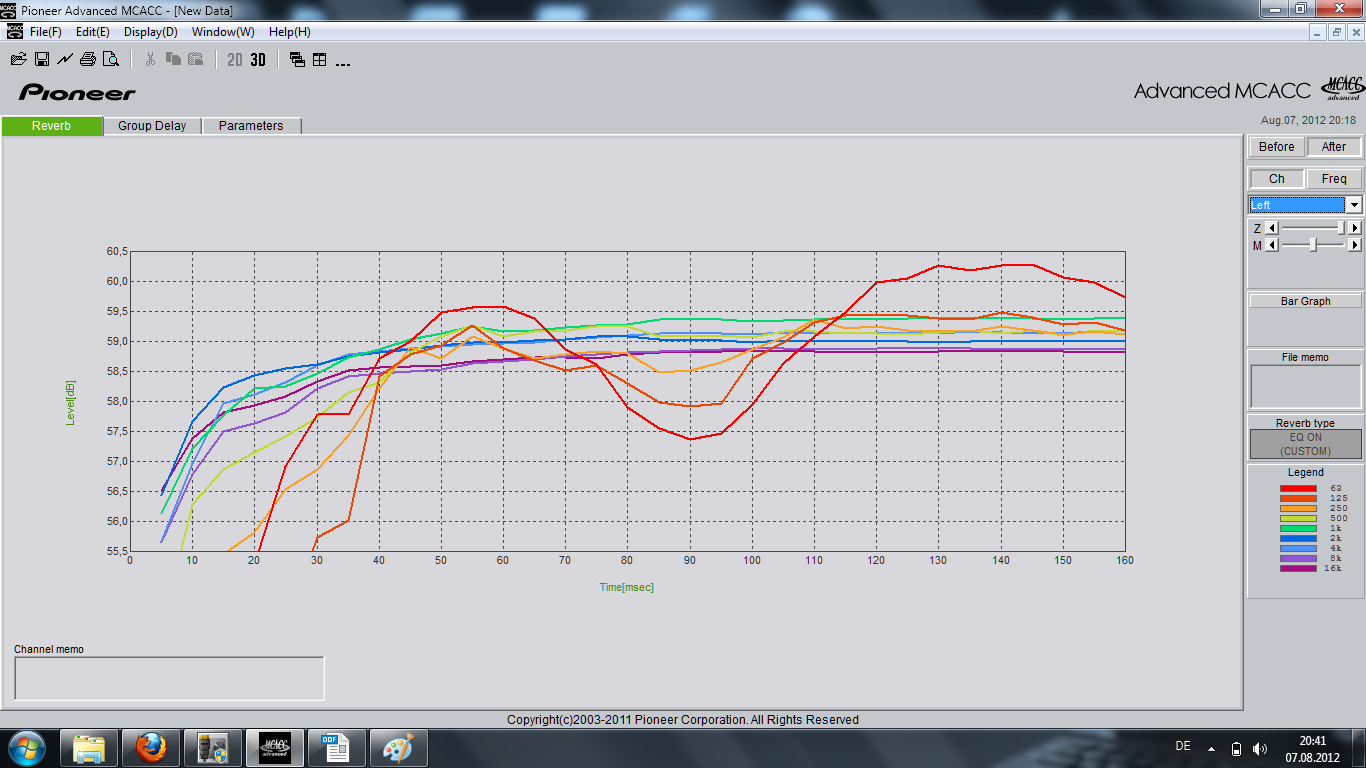Click the Bar Graph button
Viewport: 1366px width, 768px height.
tap(1305, 301)
